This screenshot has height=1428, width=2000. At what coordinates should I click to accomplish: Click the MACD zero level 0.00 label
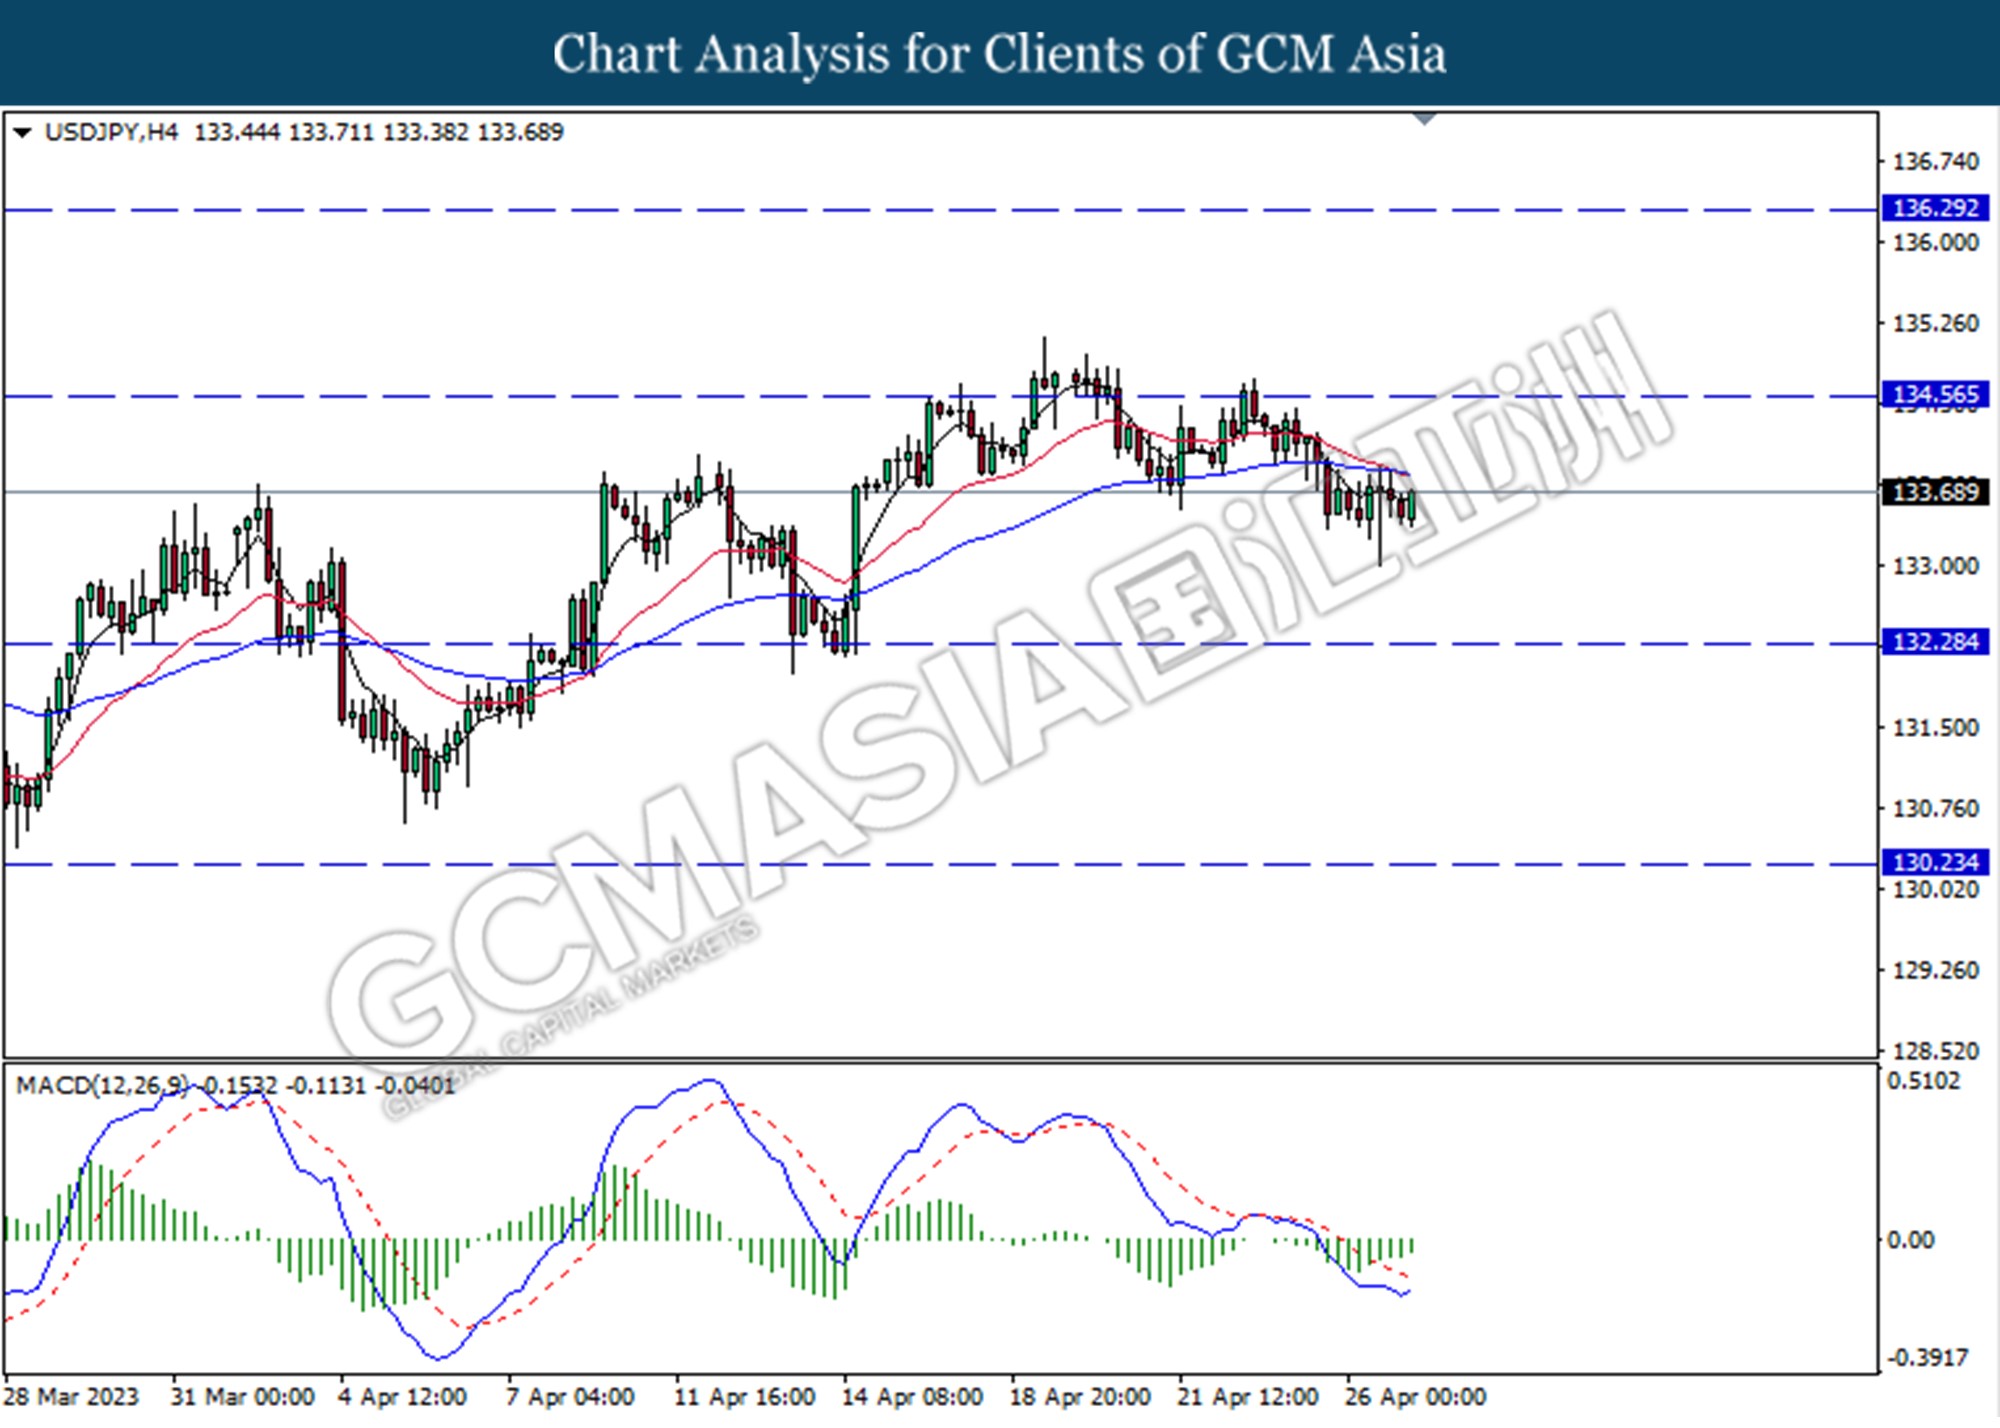1910,1240
